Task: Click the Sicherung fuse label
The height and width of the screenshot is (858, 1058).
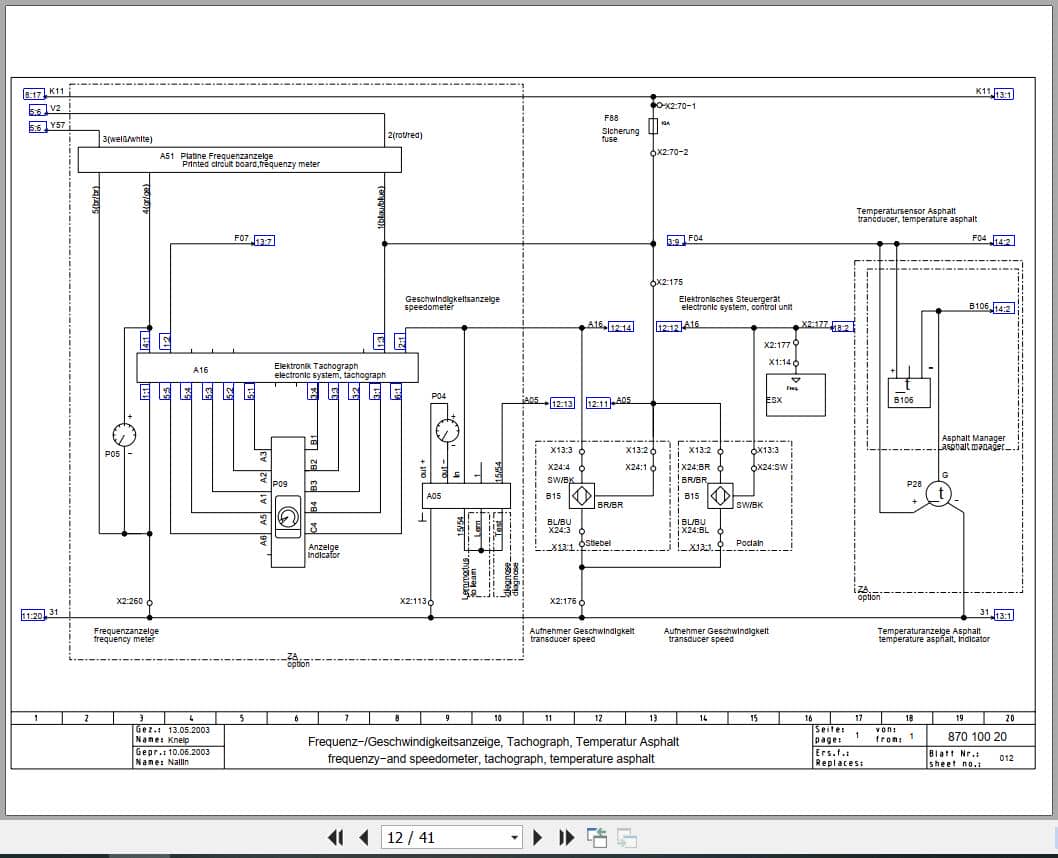Action: [x=620, y=135]
